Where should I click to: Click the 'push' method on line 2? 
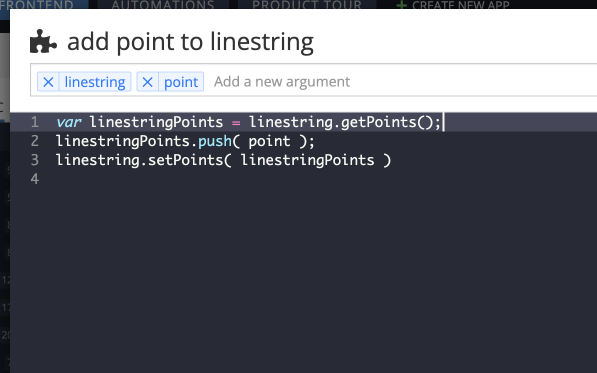click(x=215, y=141)
